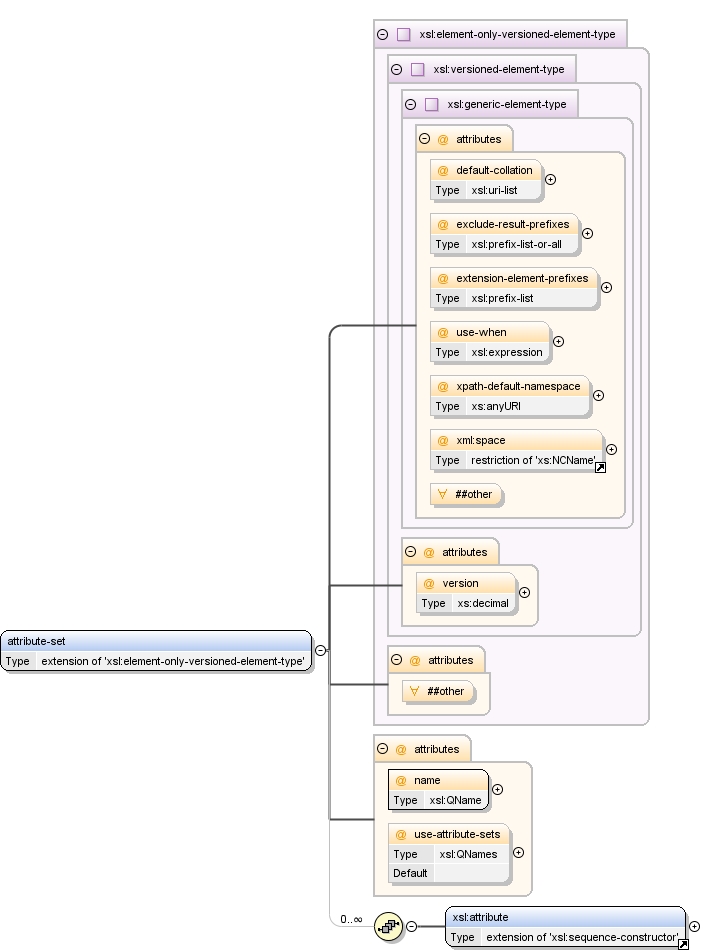
Task: Click complex type icon for xsl:element-only-versioned-element-type
Action: (403, 35)
